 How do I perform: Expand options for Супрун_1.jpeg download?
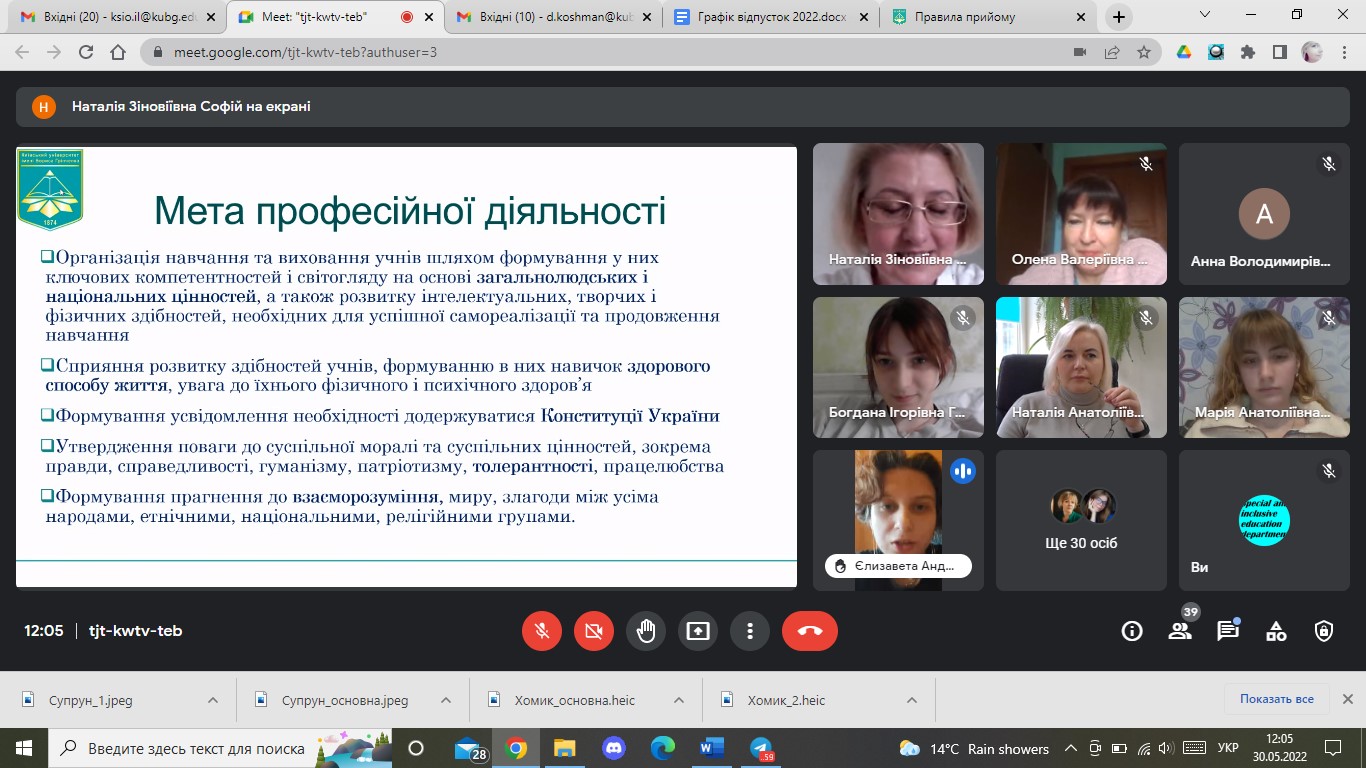212,700
